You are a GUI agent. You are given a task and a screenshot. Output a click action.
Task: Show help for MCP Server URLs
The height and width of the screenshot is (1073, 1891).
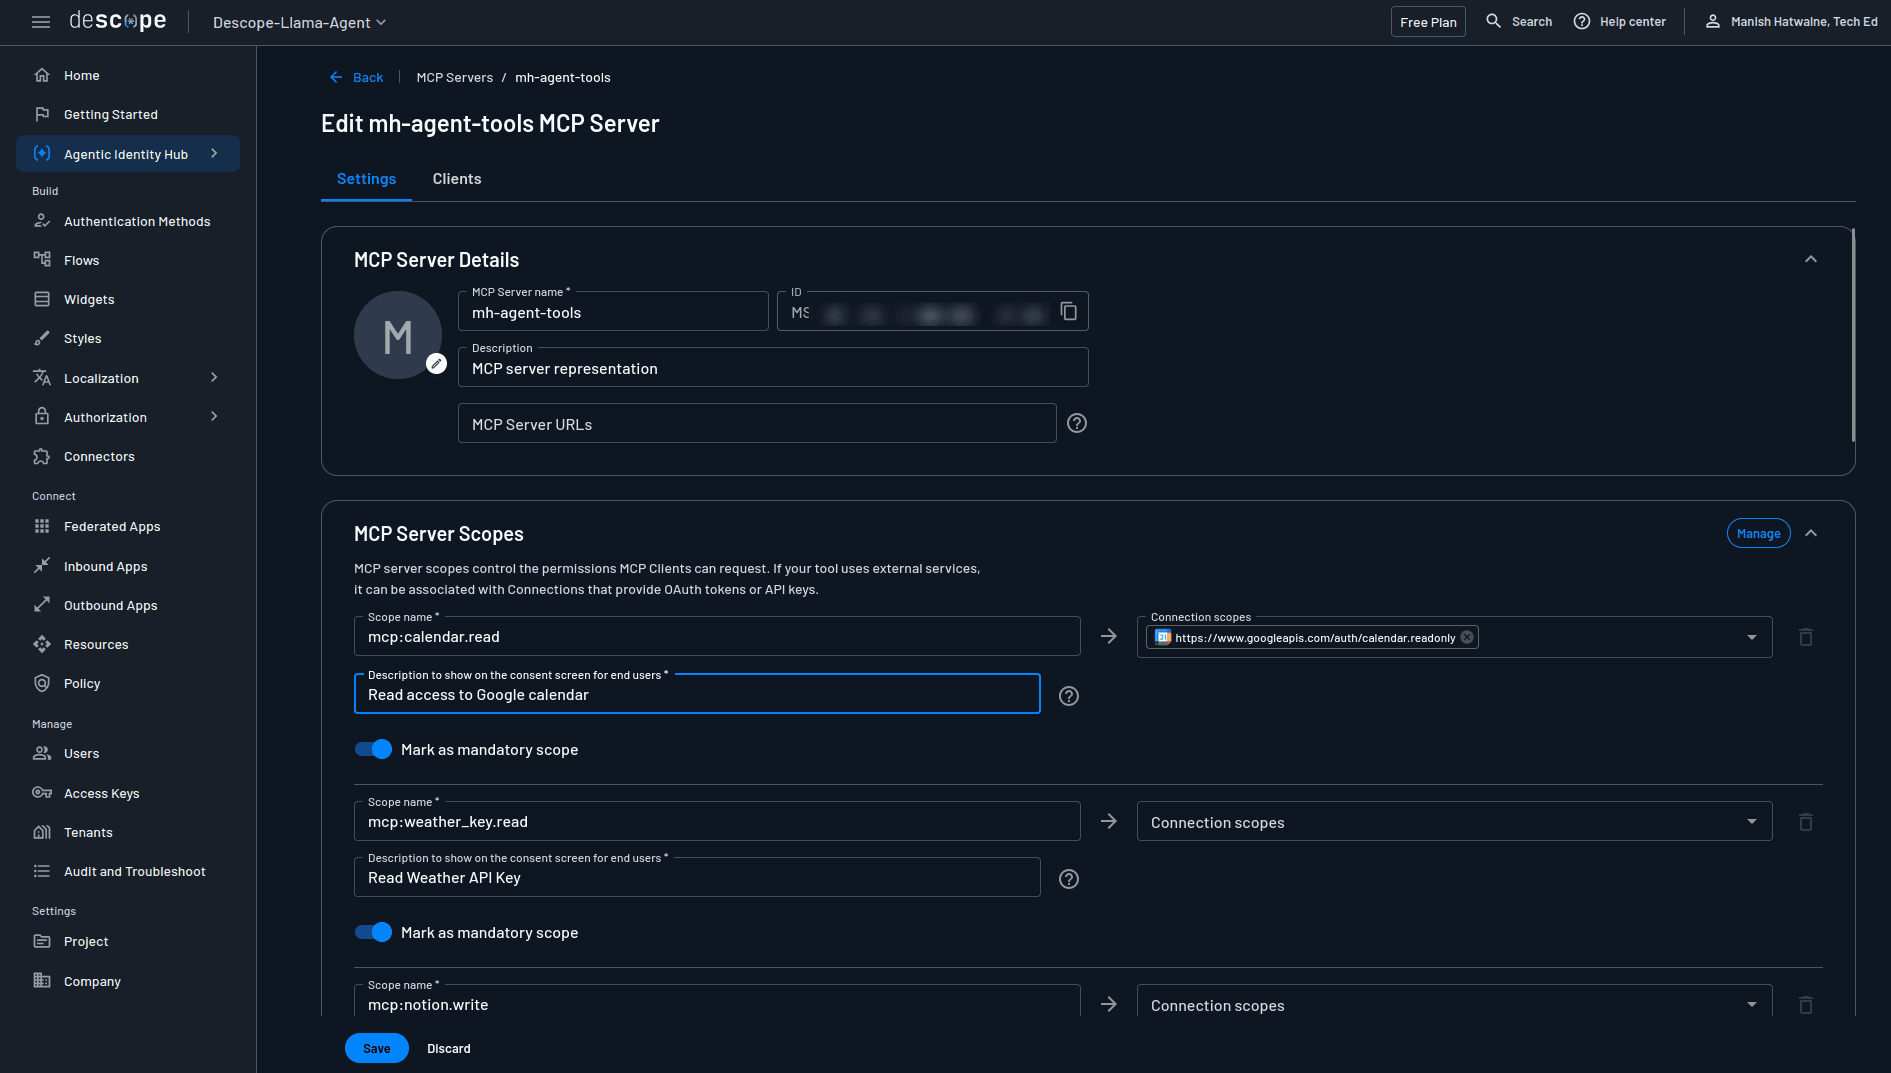point(1077,423)
